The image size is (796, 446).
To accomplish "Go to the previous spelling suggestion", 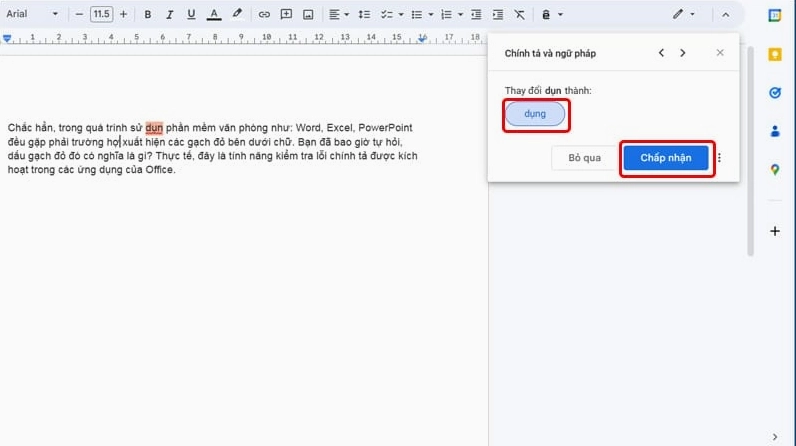I will tap(661, 53).
